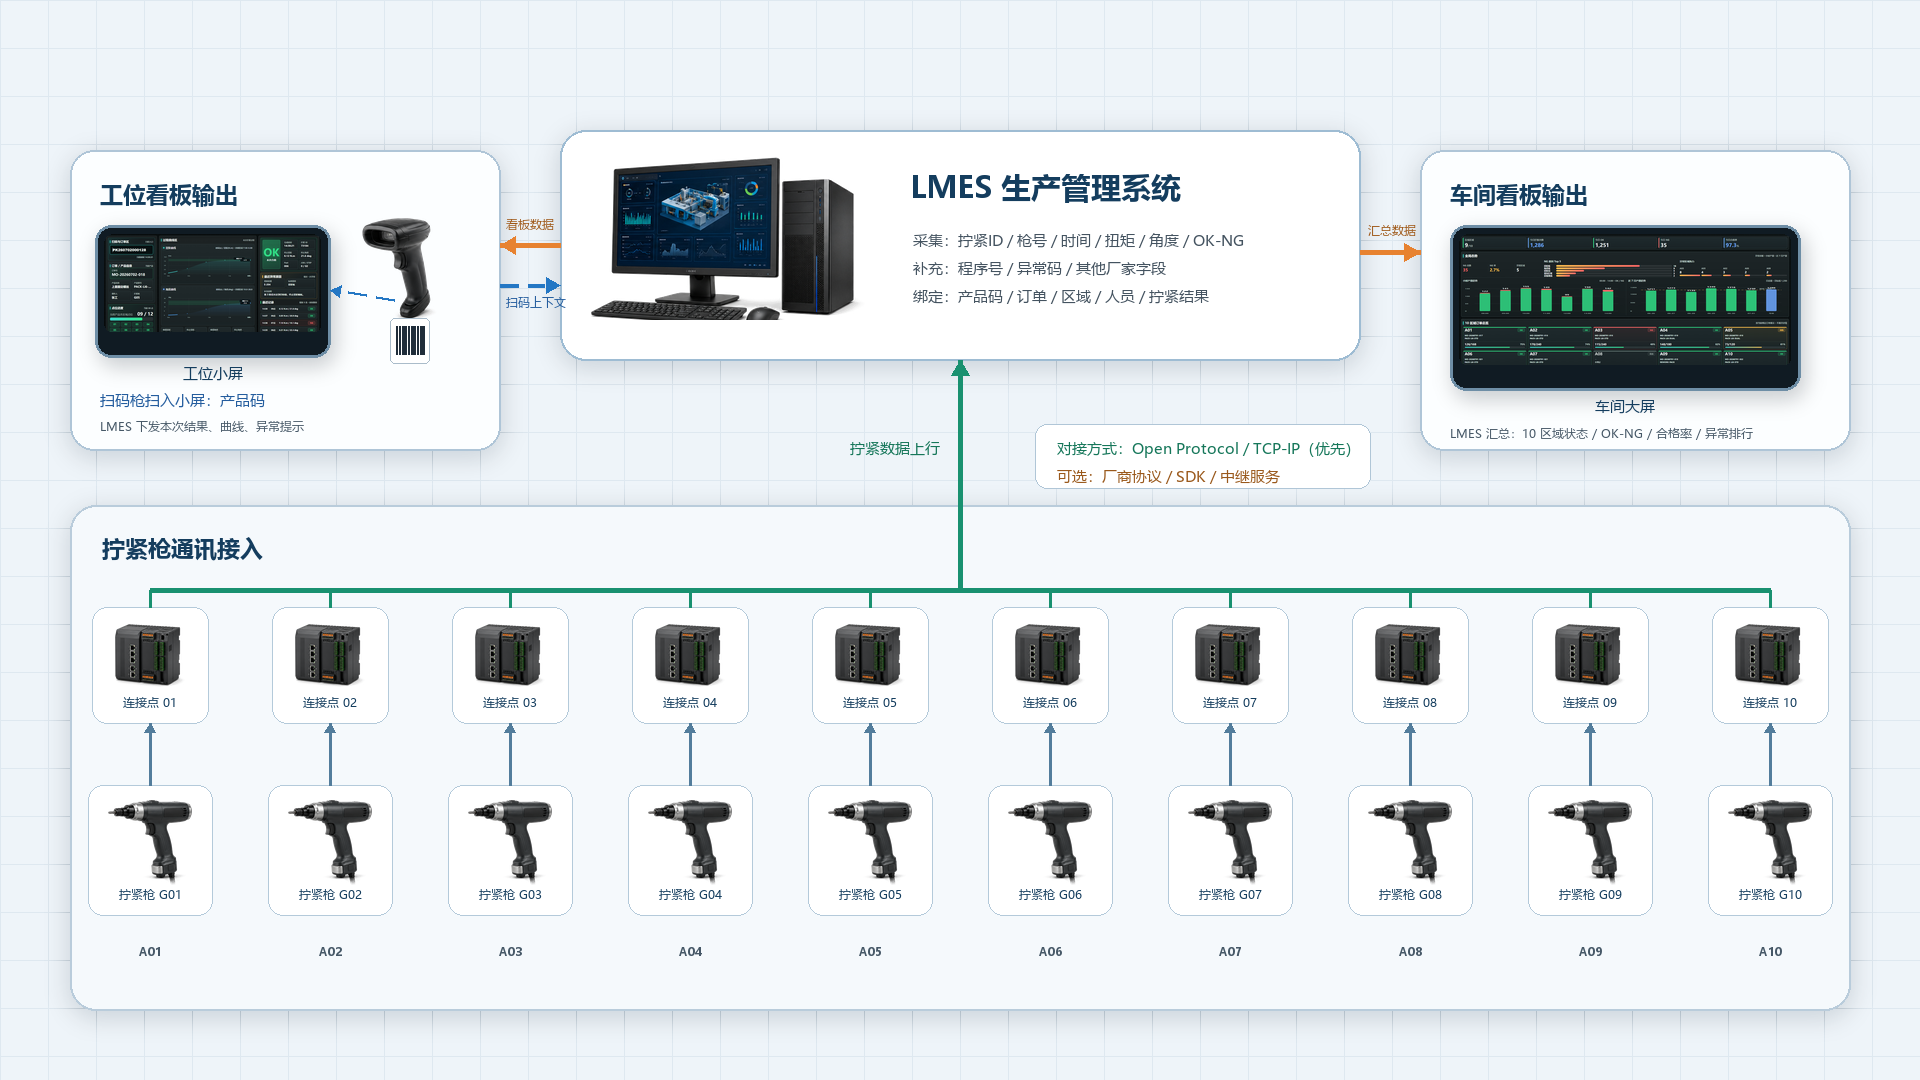
Task: Click the 连接点 01 controller icon
Action: tap(148, 654)
